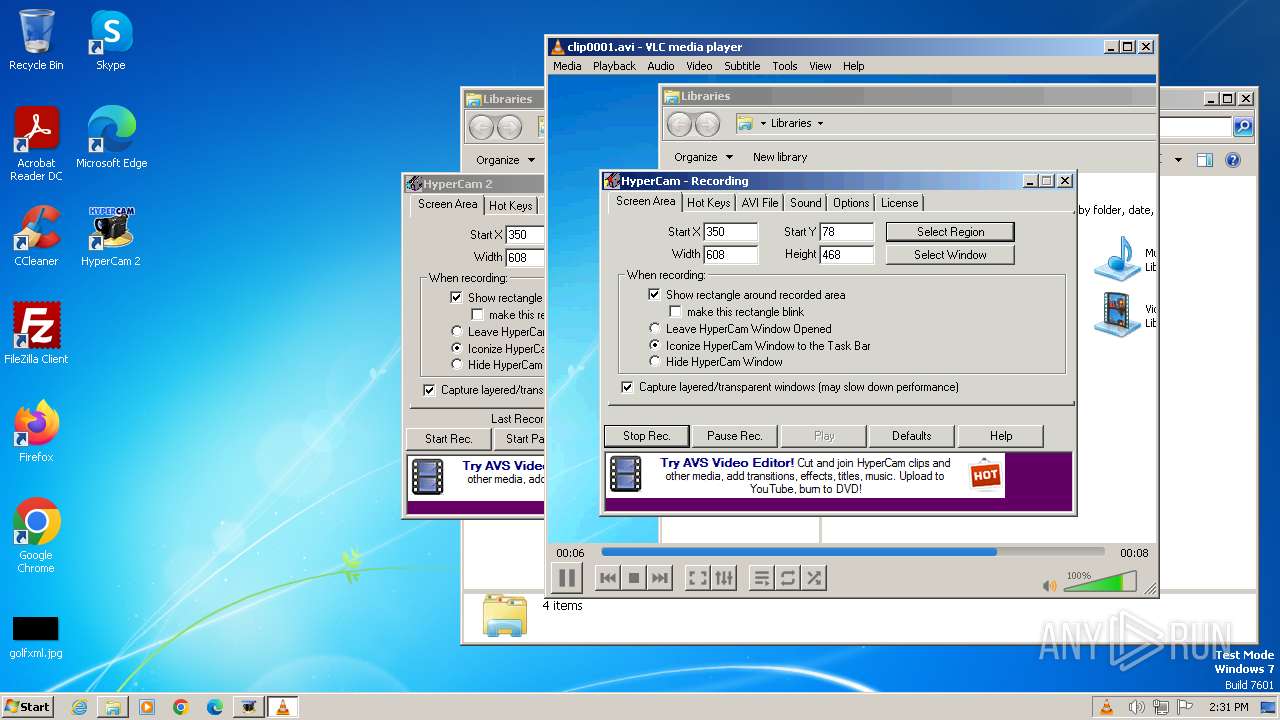The height and width of the screenshot is (720, 1280).
Task: Open the Videos library icon
Action: (1117, 314)
